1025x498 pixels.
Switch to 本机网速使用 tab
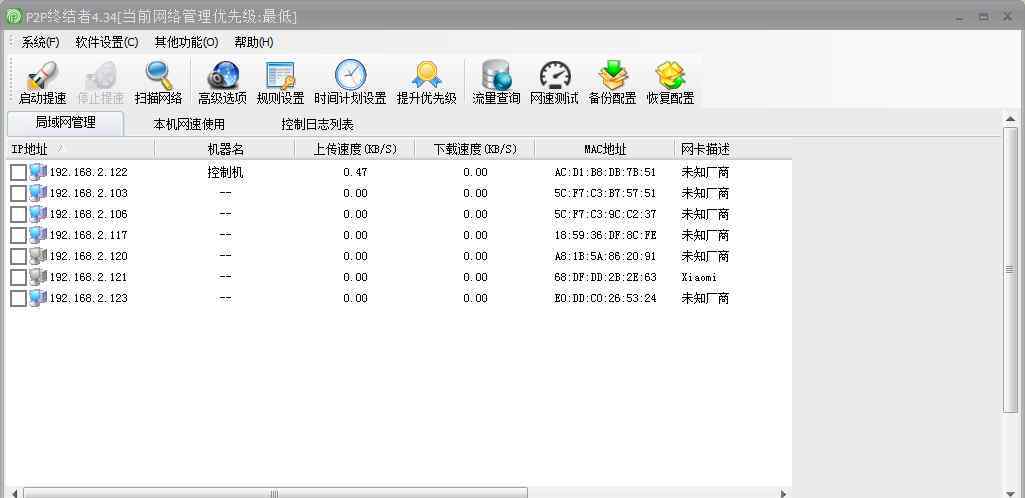189,124
